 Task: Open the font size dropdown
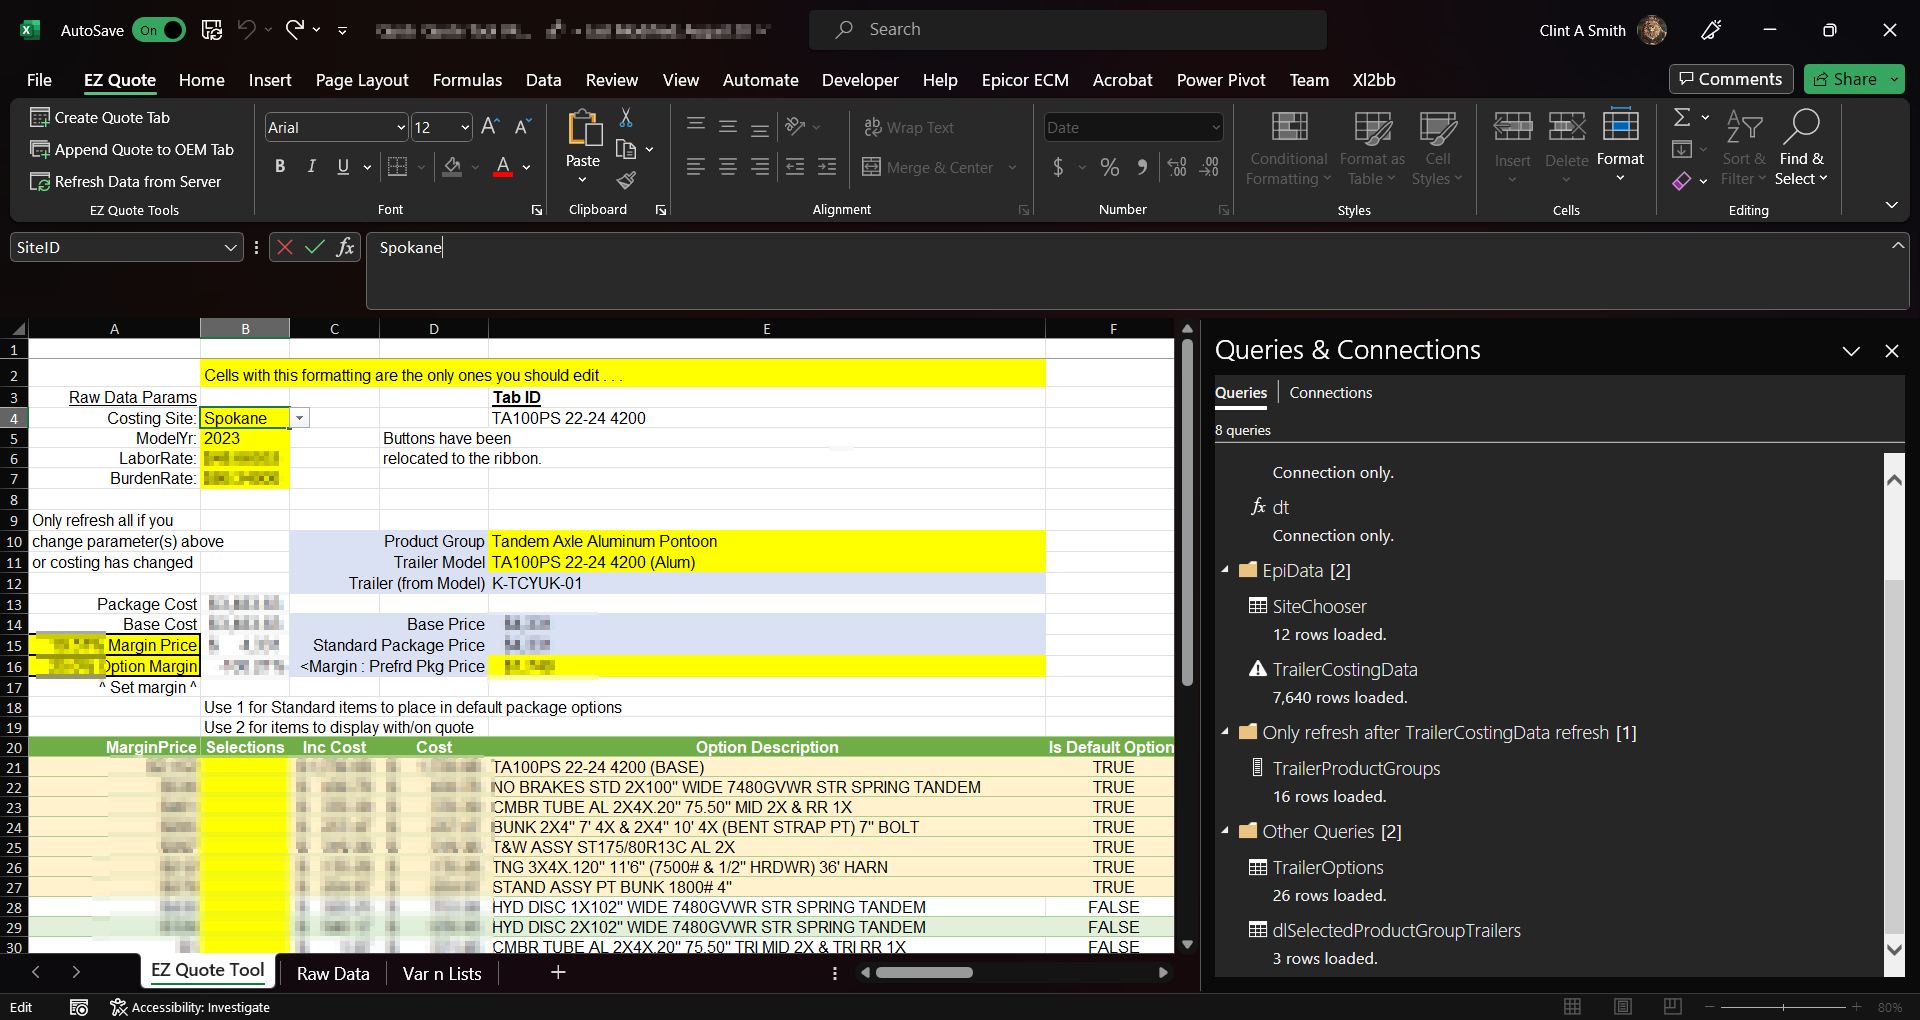(x=465, y=128)
